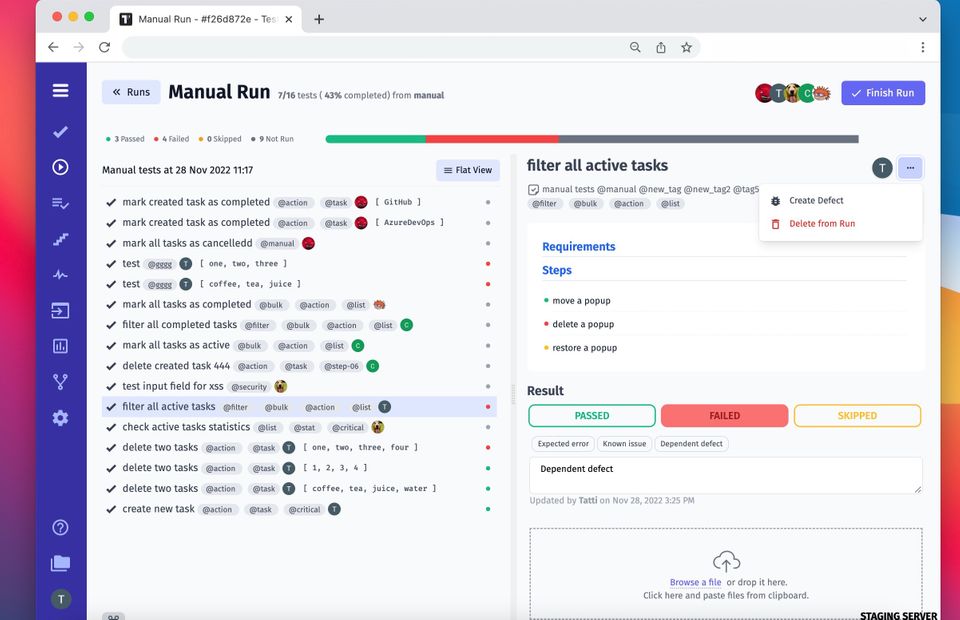This screenshot has height=620, width=960.
Task: Click the checkbox icon before 'manual tests'
Action: [533, 190]
